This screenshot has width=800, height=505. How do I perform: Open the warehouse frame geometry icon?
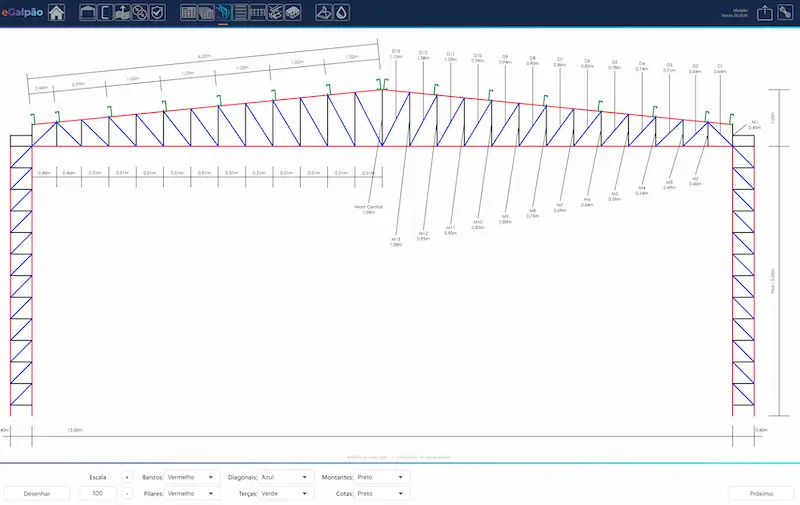87,13
